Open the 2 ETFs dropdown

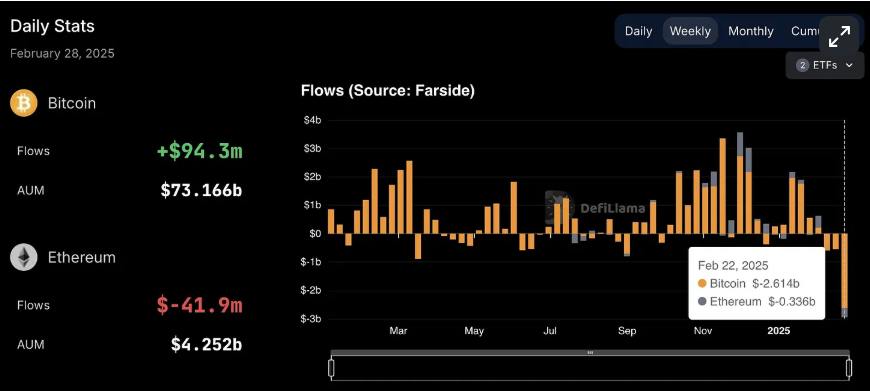tap(825, 65)
